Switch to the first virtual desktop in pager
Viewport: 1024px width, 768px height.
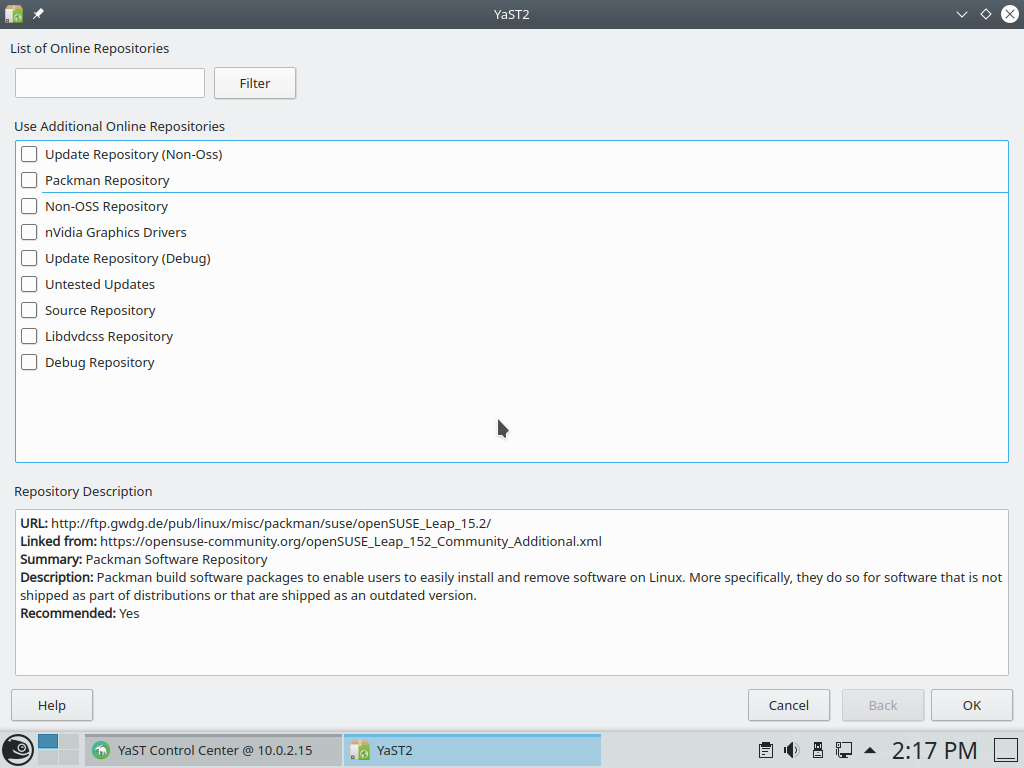pyautogui.click(x=48, y=741)
